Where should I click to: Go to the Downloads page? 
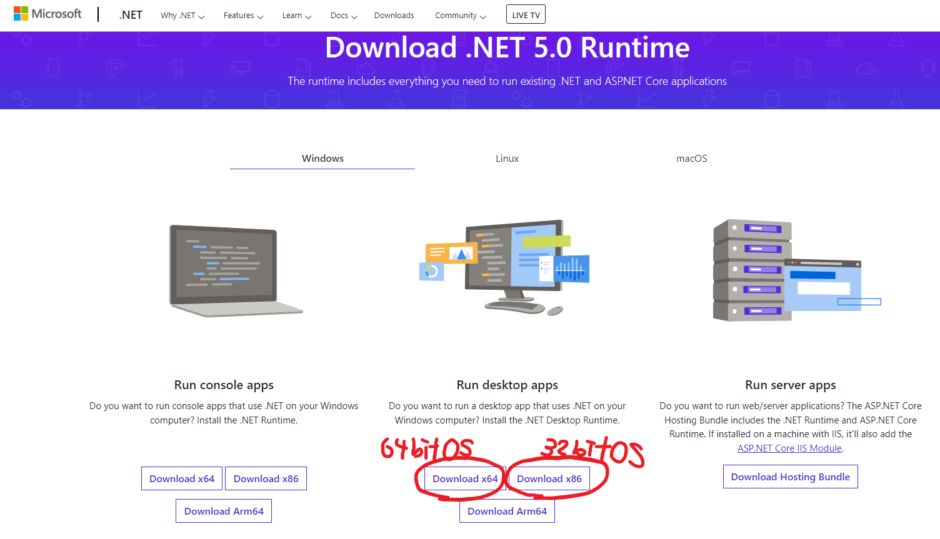click(393, 16)
